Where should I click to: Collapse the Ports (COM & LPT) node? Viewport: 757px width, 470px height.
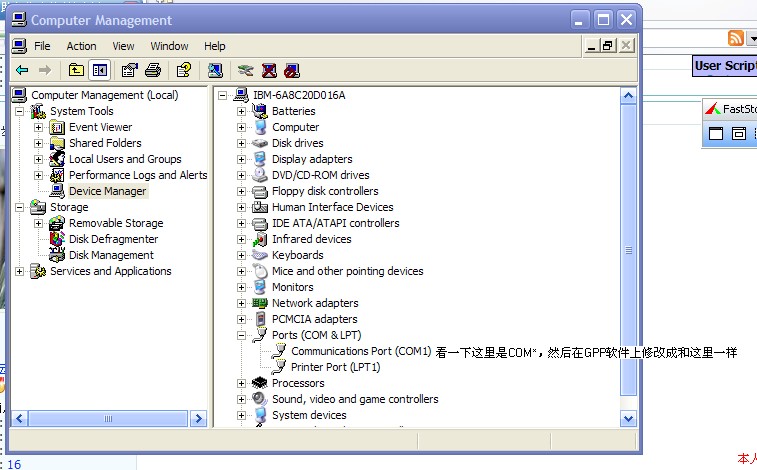[x=241, y=335]
